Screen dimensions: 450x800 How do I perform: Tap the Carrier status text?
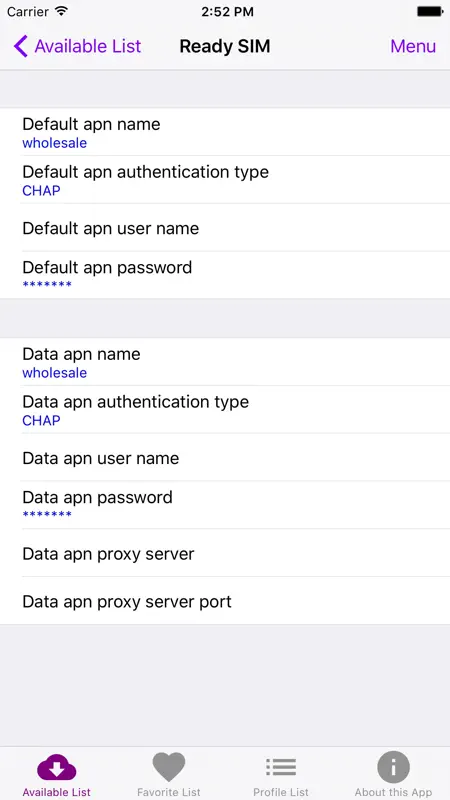coord(28,12)
